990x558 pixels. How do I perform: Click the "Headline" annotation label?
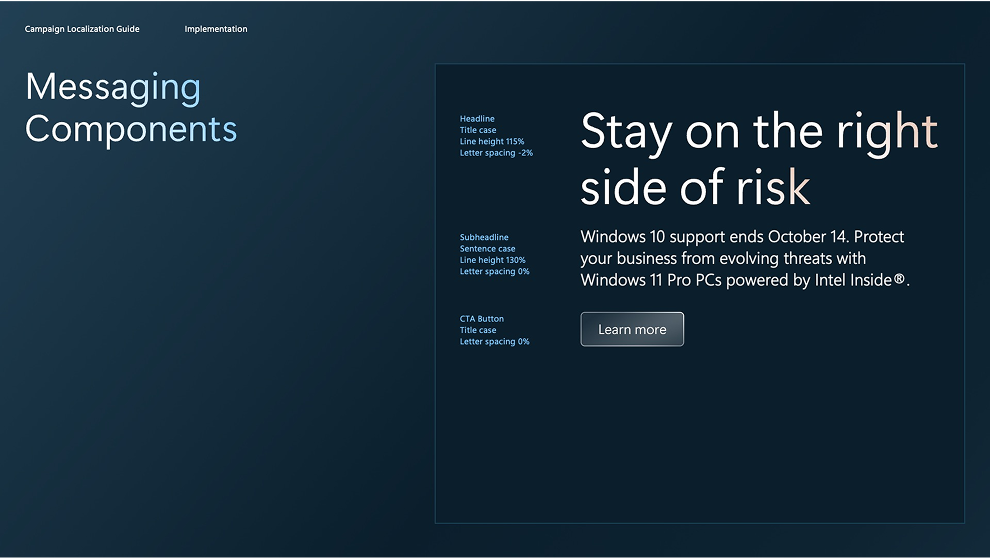(477, 119)
